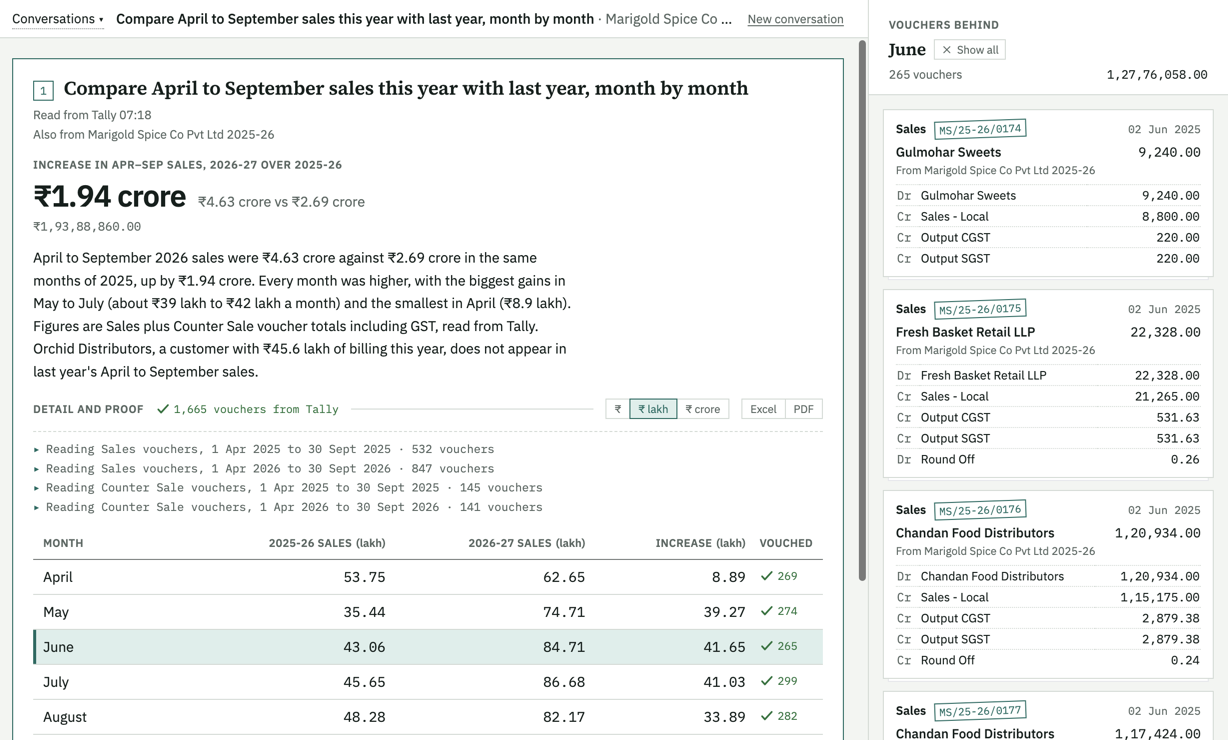Click the main panel vertical scrollbar
Screen dimensions: 1228x740
(x=862, y=310)
